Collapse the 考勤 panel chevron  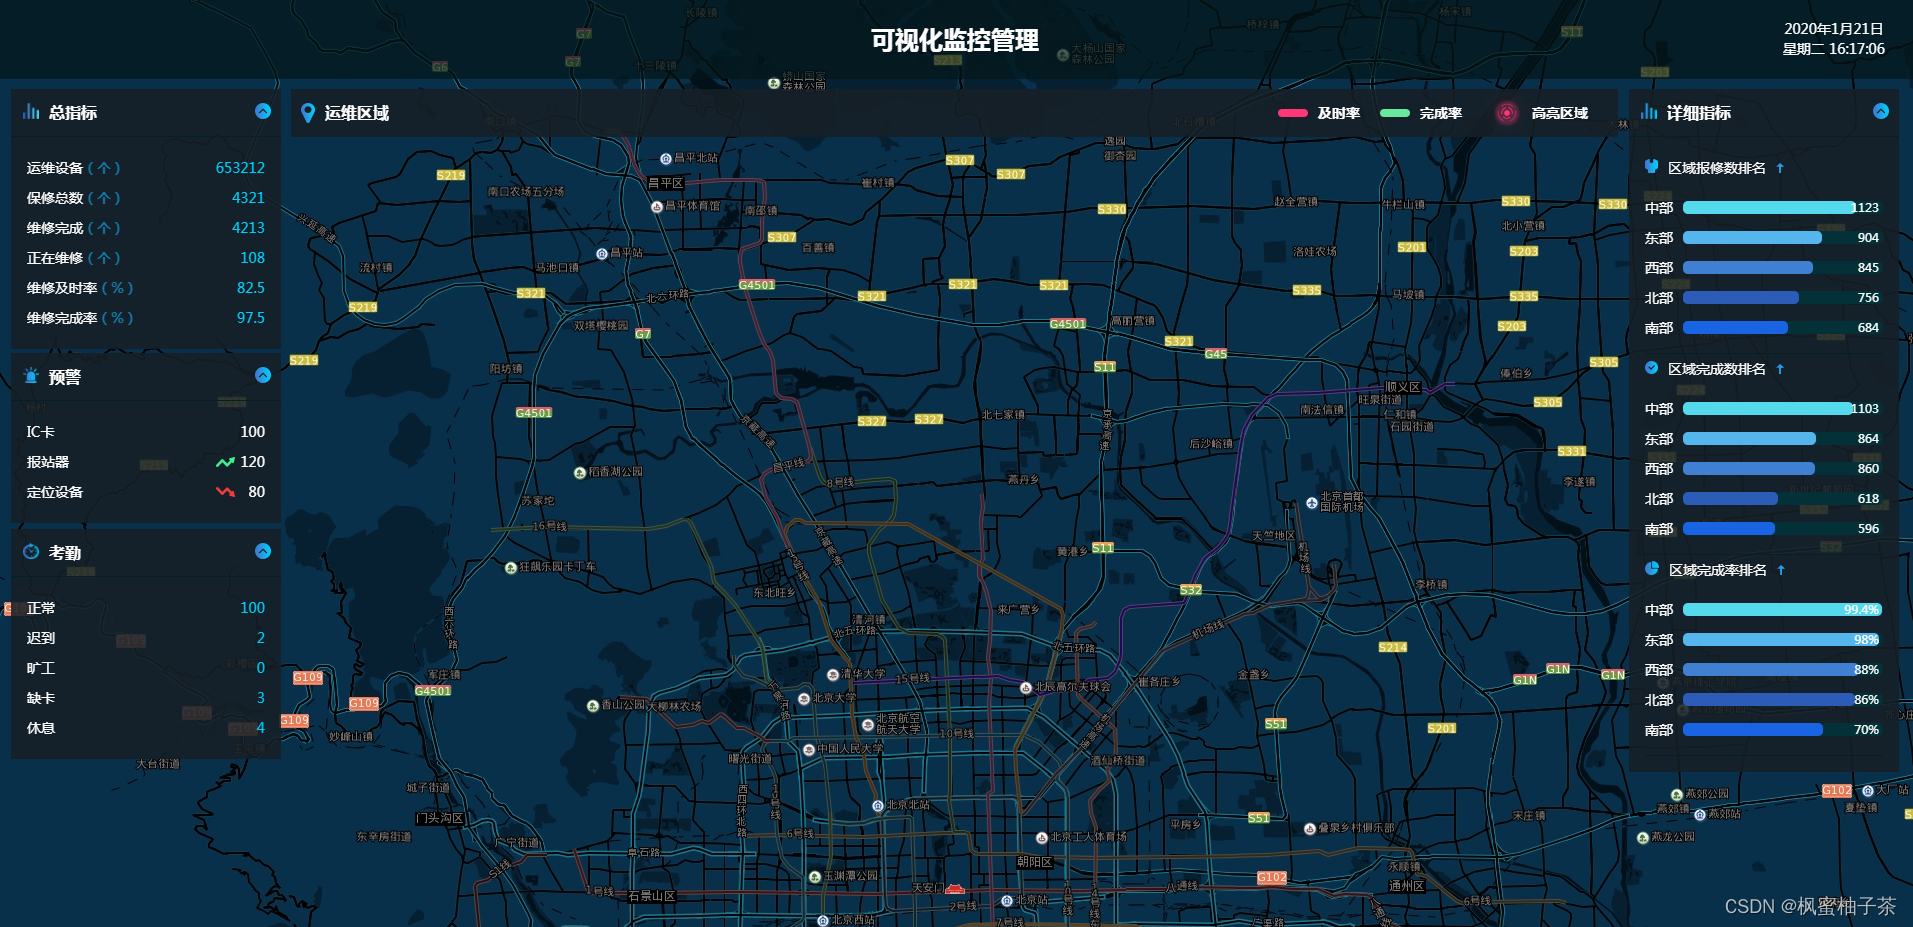click(263, 551)
